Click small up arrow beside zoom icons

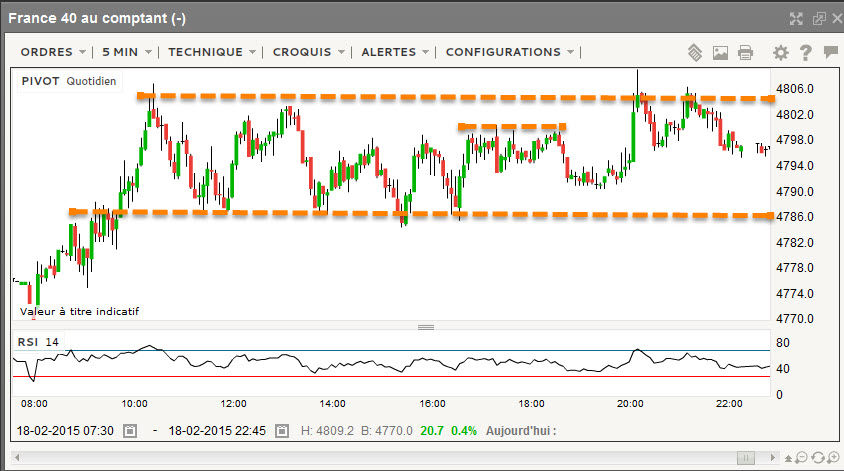point(788,458)
